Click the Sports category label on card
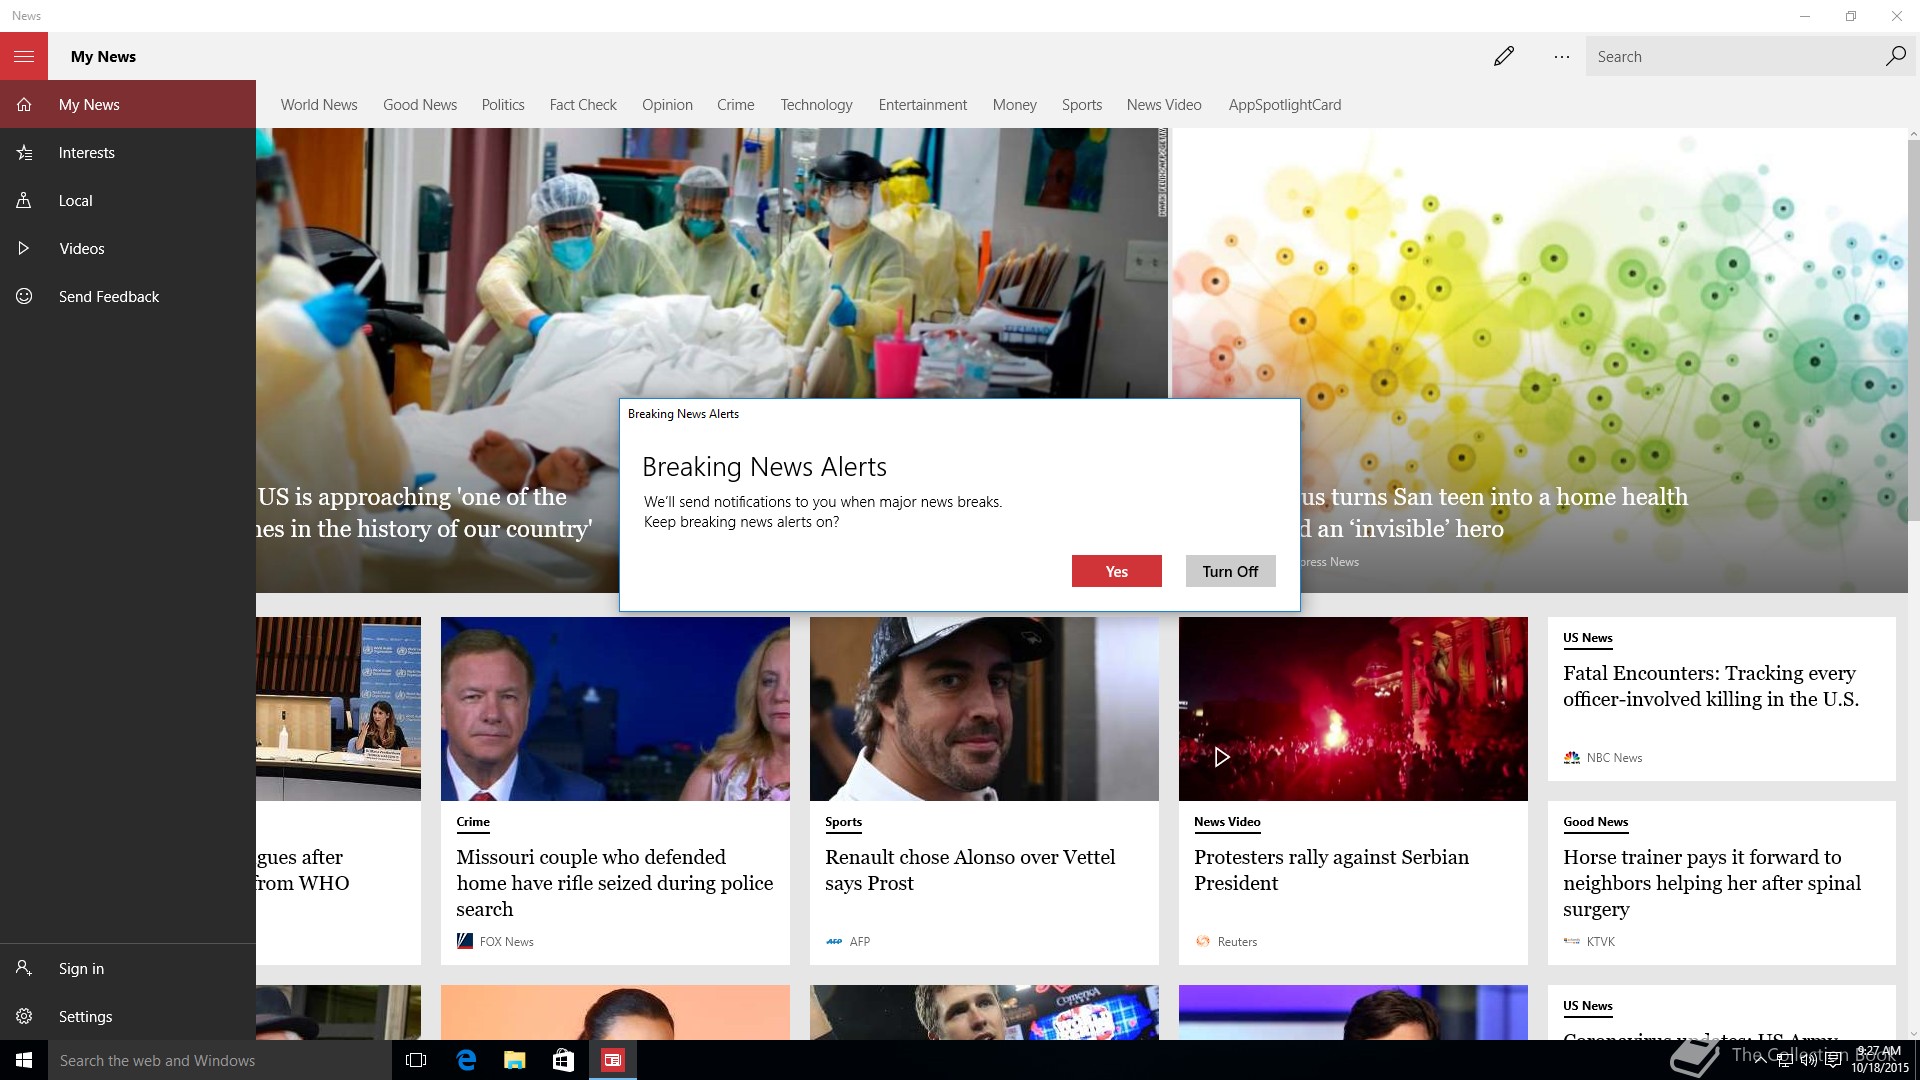Viewport: 1920px width, 1080px height. (x=843, y=822)
